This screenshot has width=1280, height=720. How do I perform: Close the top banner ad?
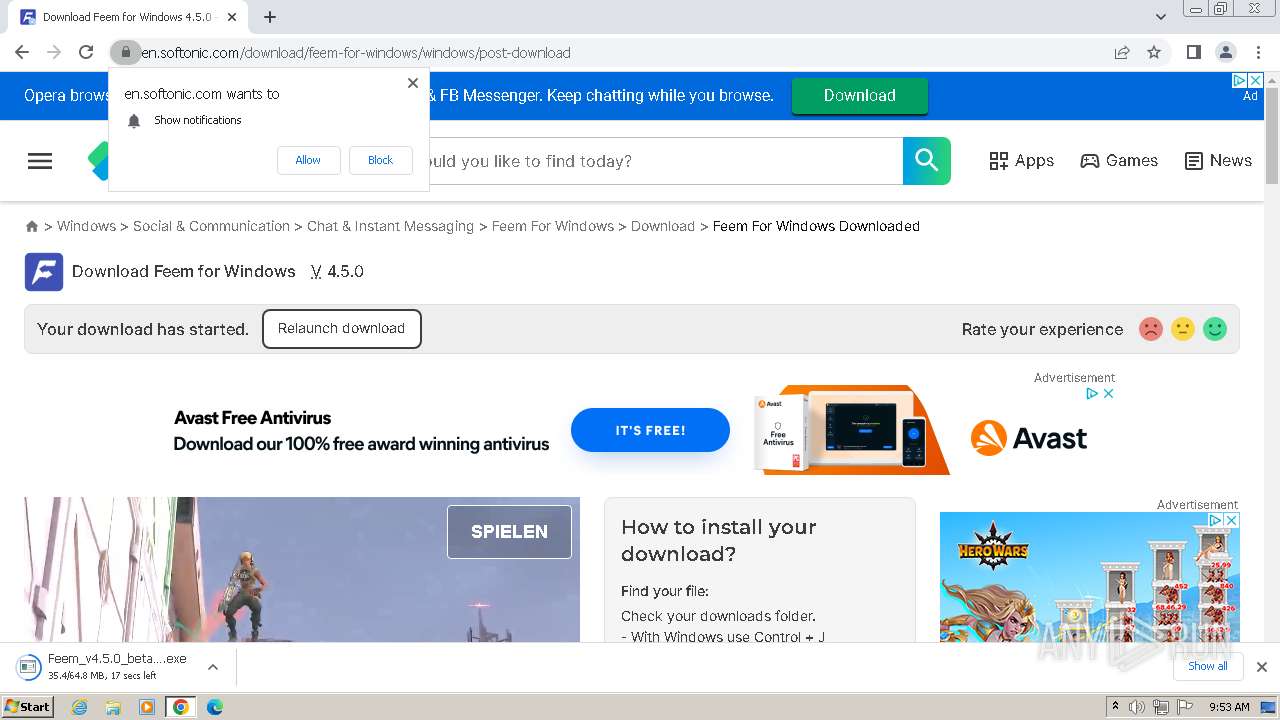pos(1256,80)
